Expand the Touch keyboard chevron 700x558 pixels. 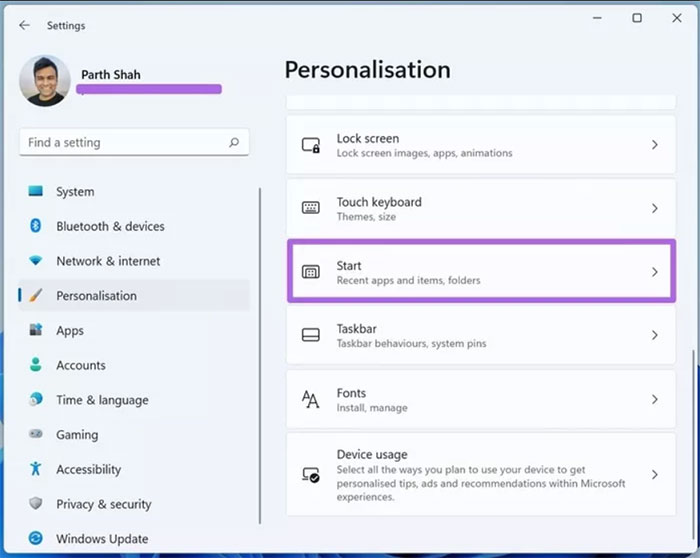(x=655, y=208)
